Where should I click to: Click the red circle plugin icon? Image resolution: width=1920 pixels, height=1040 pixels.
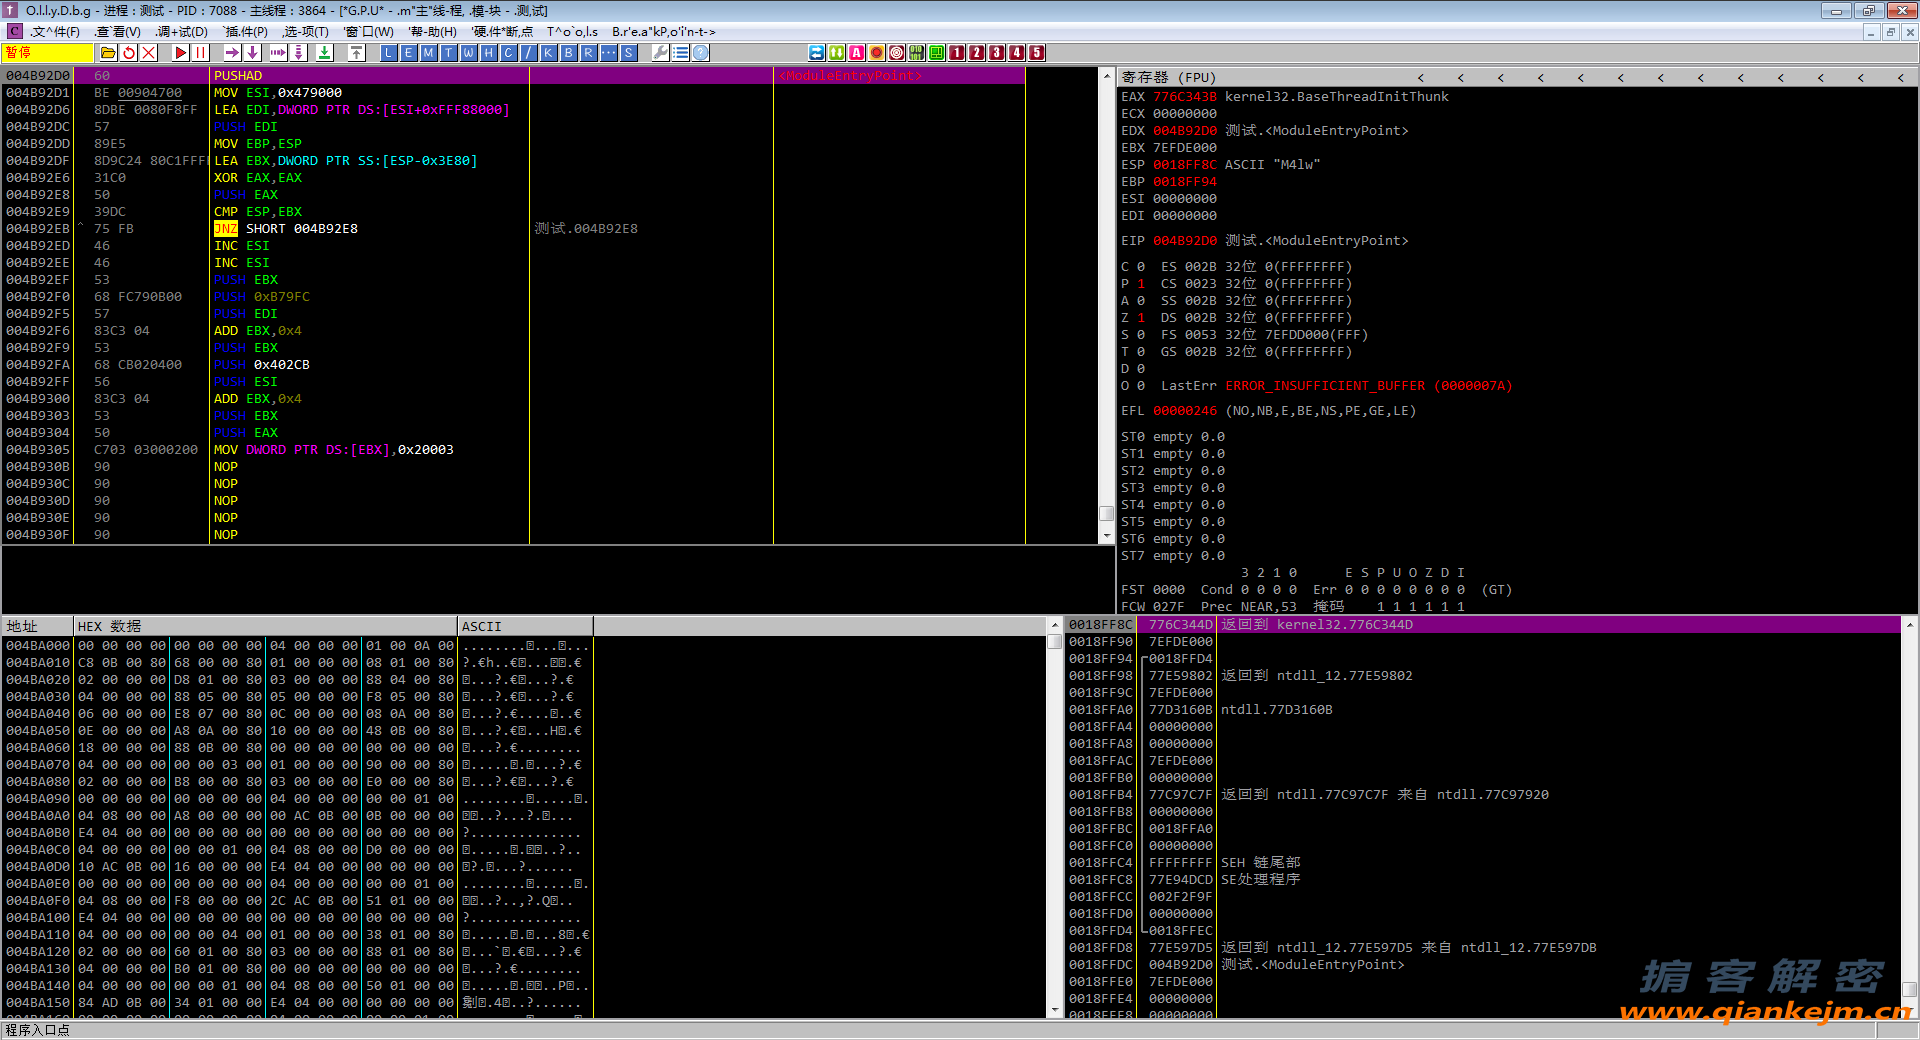[x=877, y=53]
